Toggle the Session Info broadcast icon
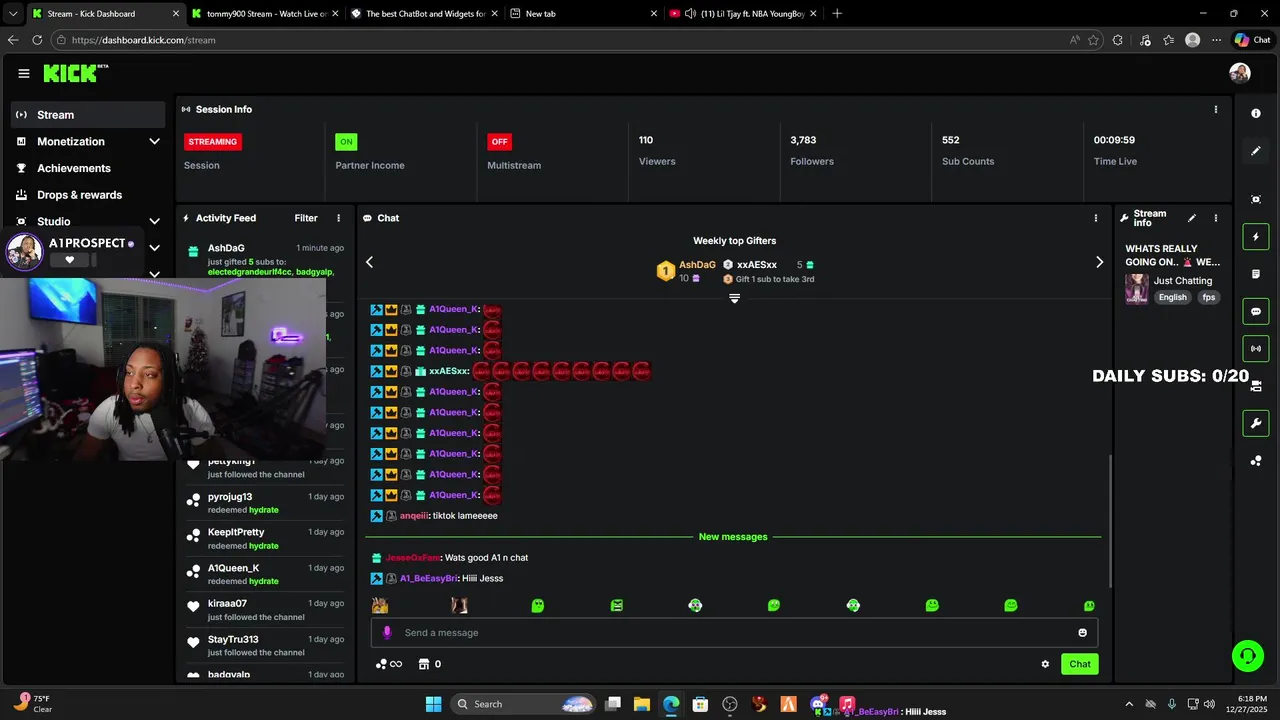The width and height of the screenshot is (1280, 720). point(1256,348)
